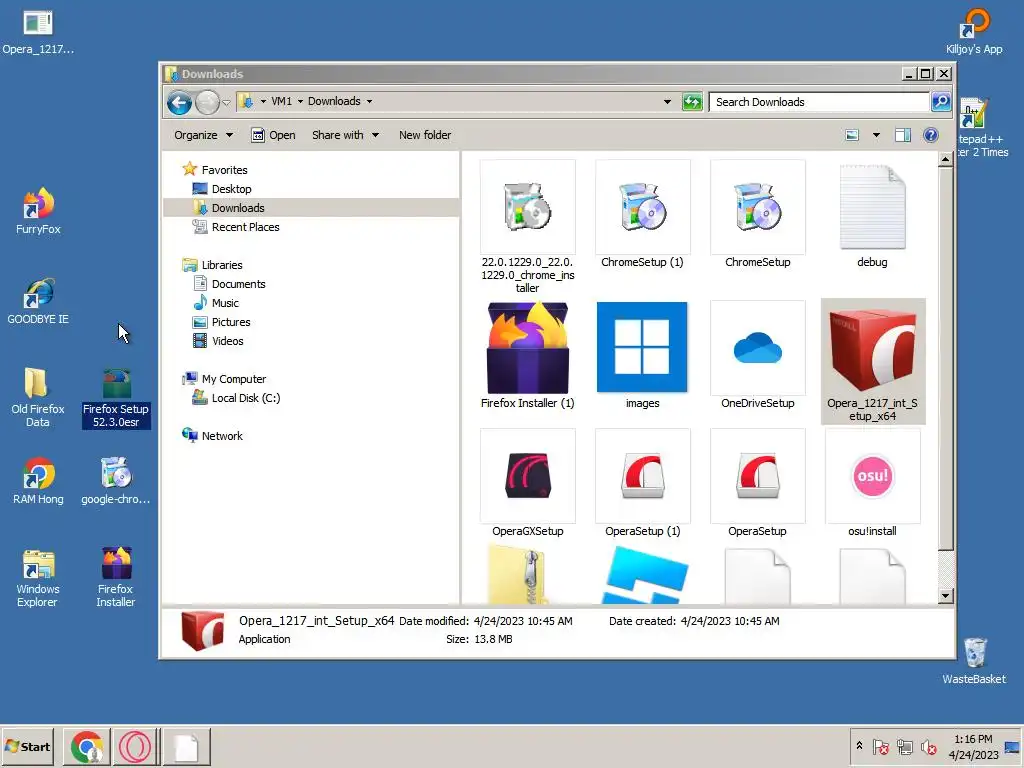Viewport: 1024px width, 768px height.
Task: Select the GOODBYE IE desktop shortcut
Action: point(38,301)
